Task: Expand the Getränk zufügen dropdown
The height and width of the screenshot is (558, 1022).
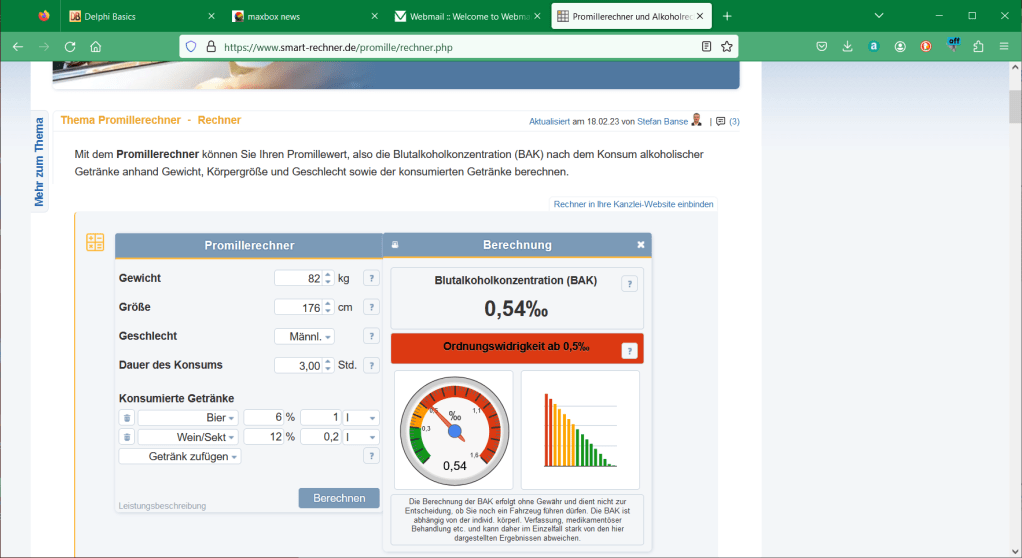Action: click(x=180, y=456)
